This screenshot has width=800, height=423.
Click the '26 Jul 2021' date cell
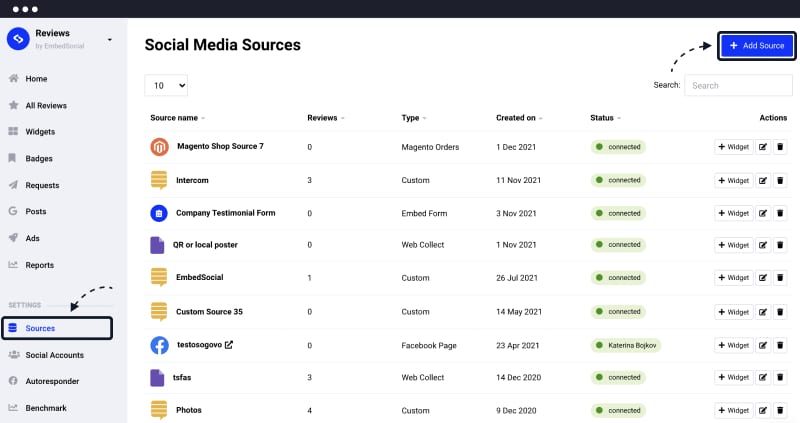click(x=517, y=278)
